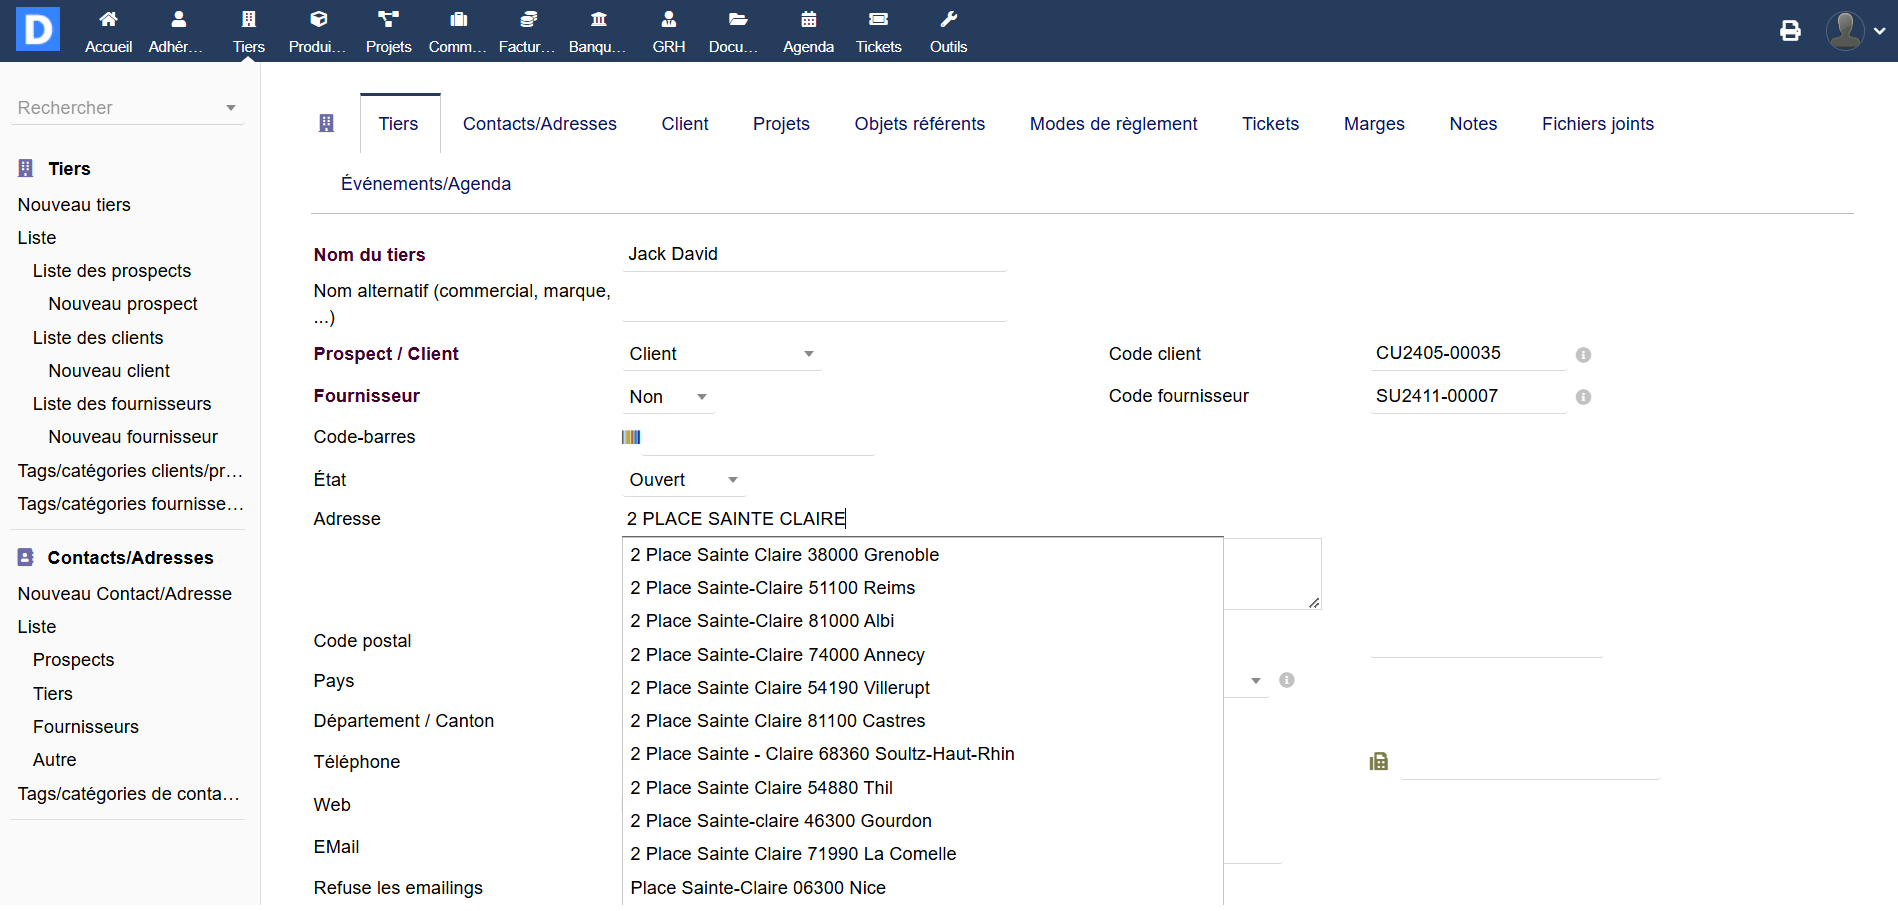Click the Code client info icon

(1583, 355)
